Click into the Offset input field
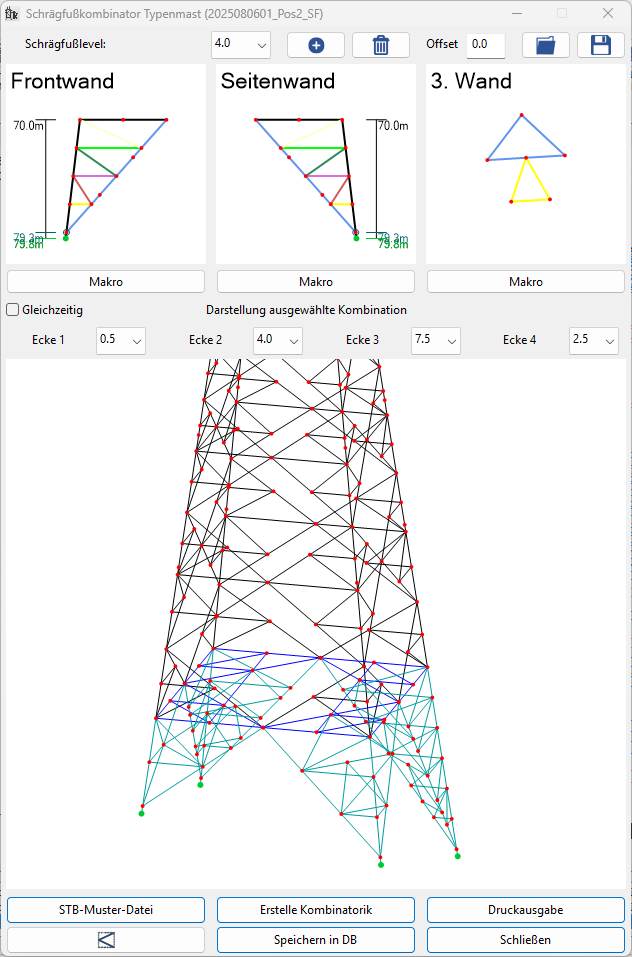Image resolution: width=632 pixels, height=957 pixels. [x=485, y=45]
